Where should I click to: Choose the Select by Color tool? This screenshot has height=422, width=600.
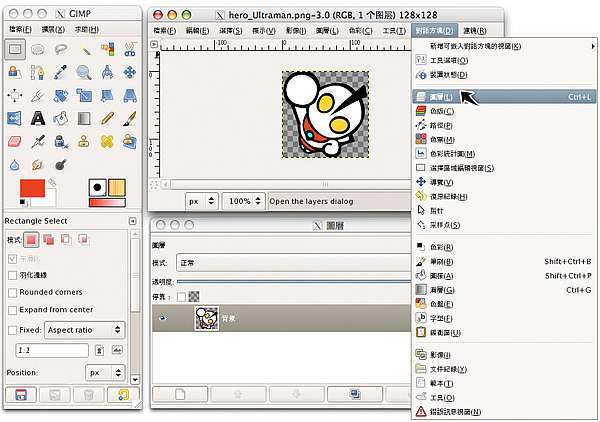click(x=108, y=49)
